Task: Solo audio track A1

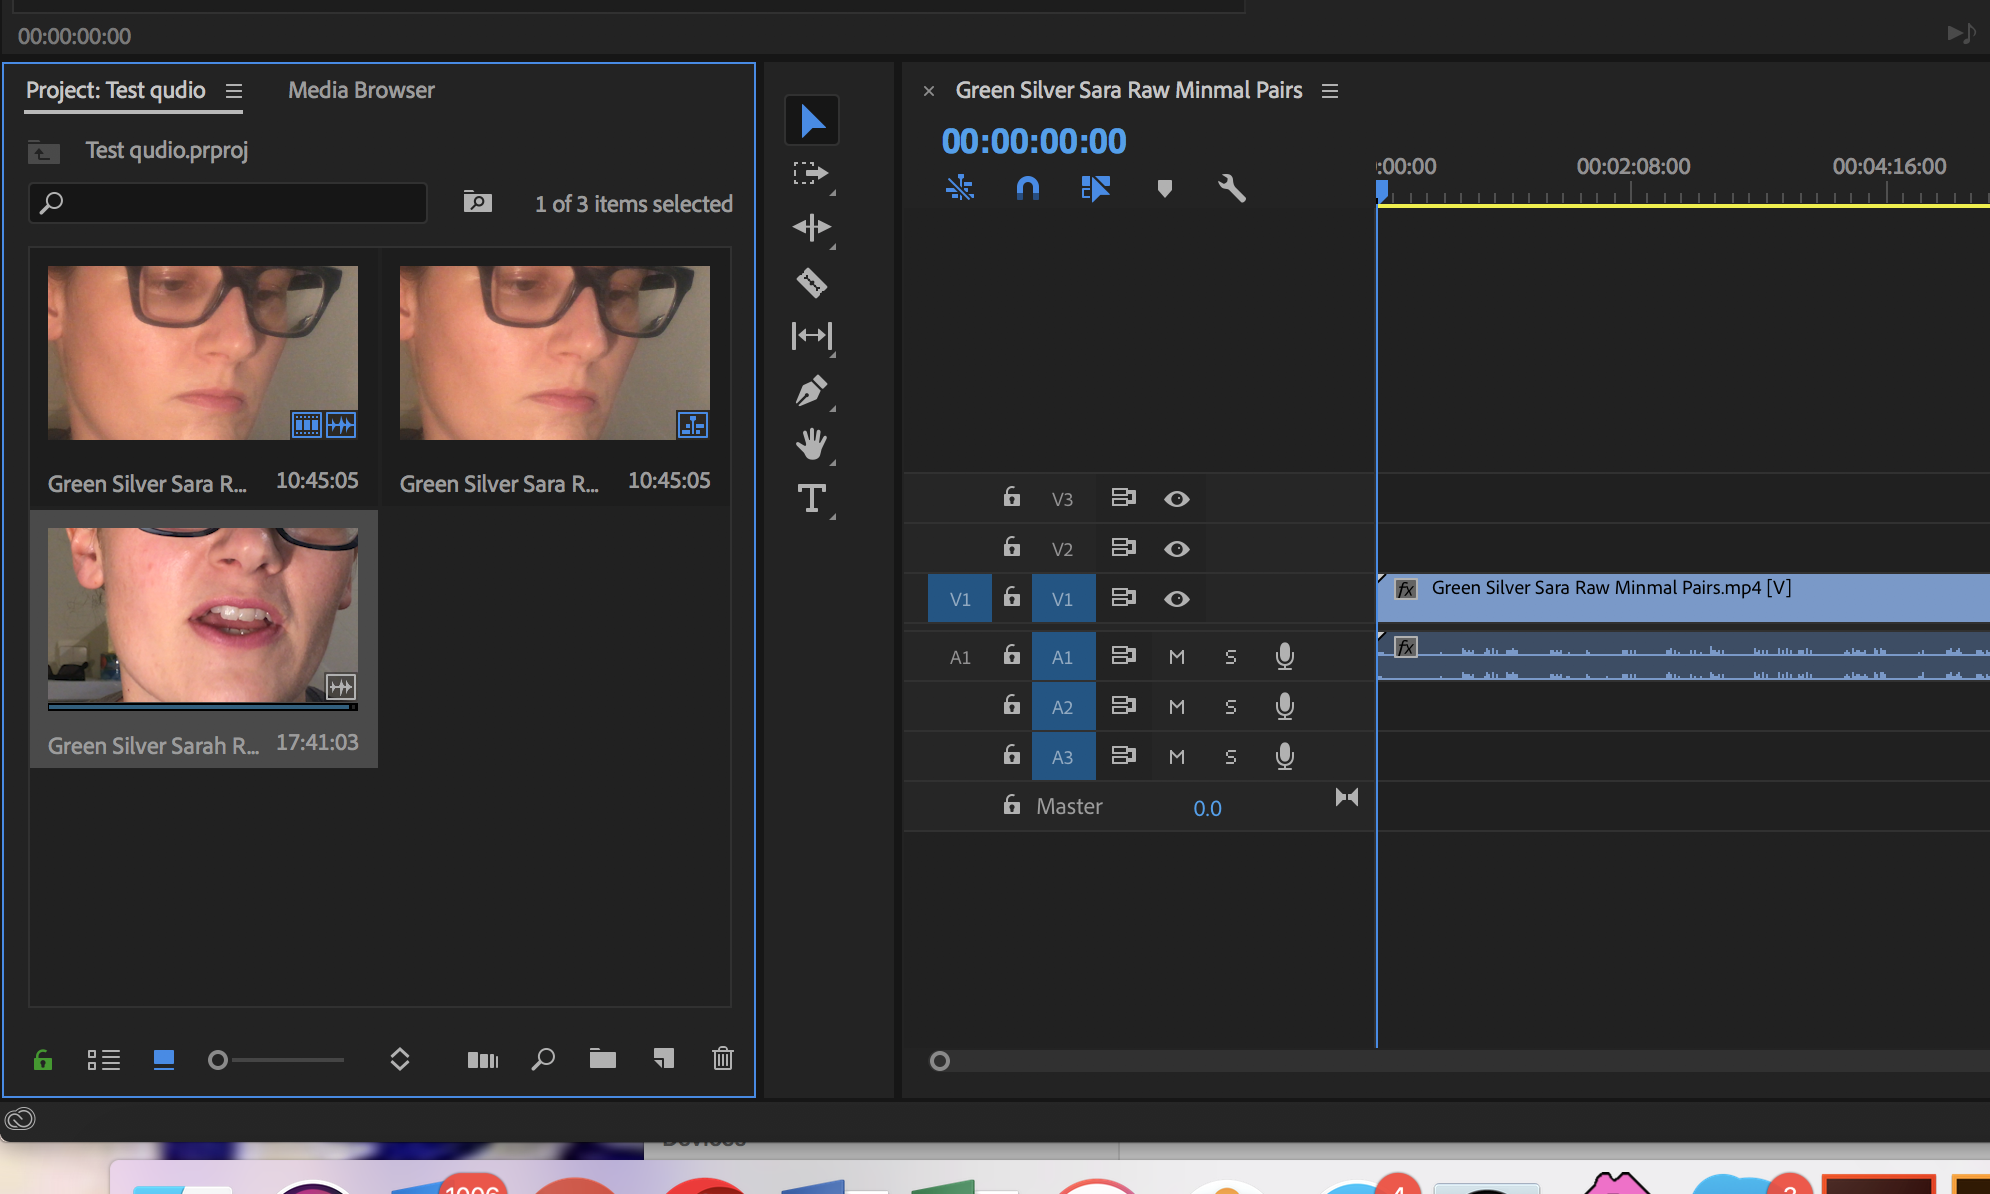Action: 1230,657
